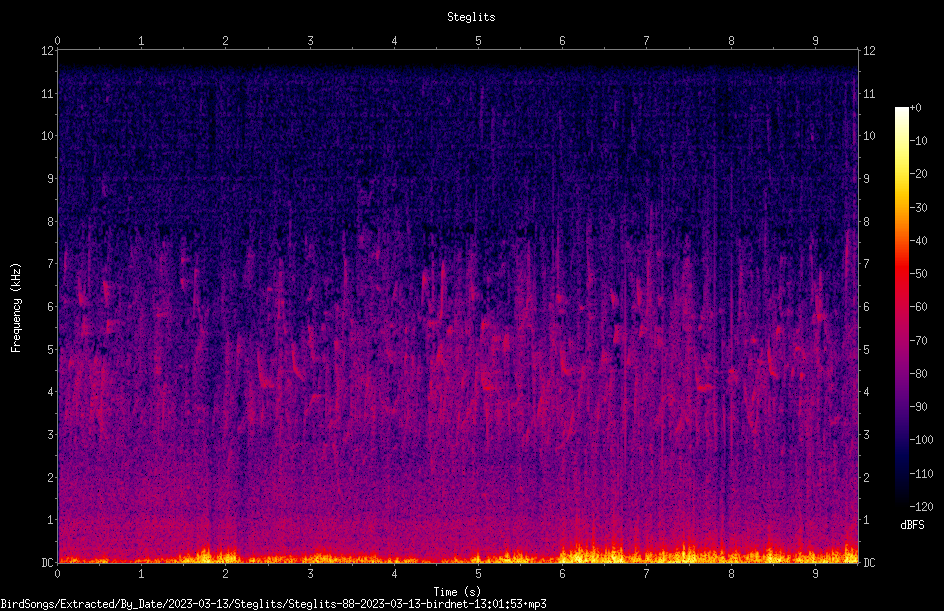
Task: Click the 9 second mark on the top time axis
Action: pos(815,41)
